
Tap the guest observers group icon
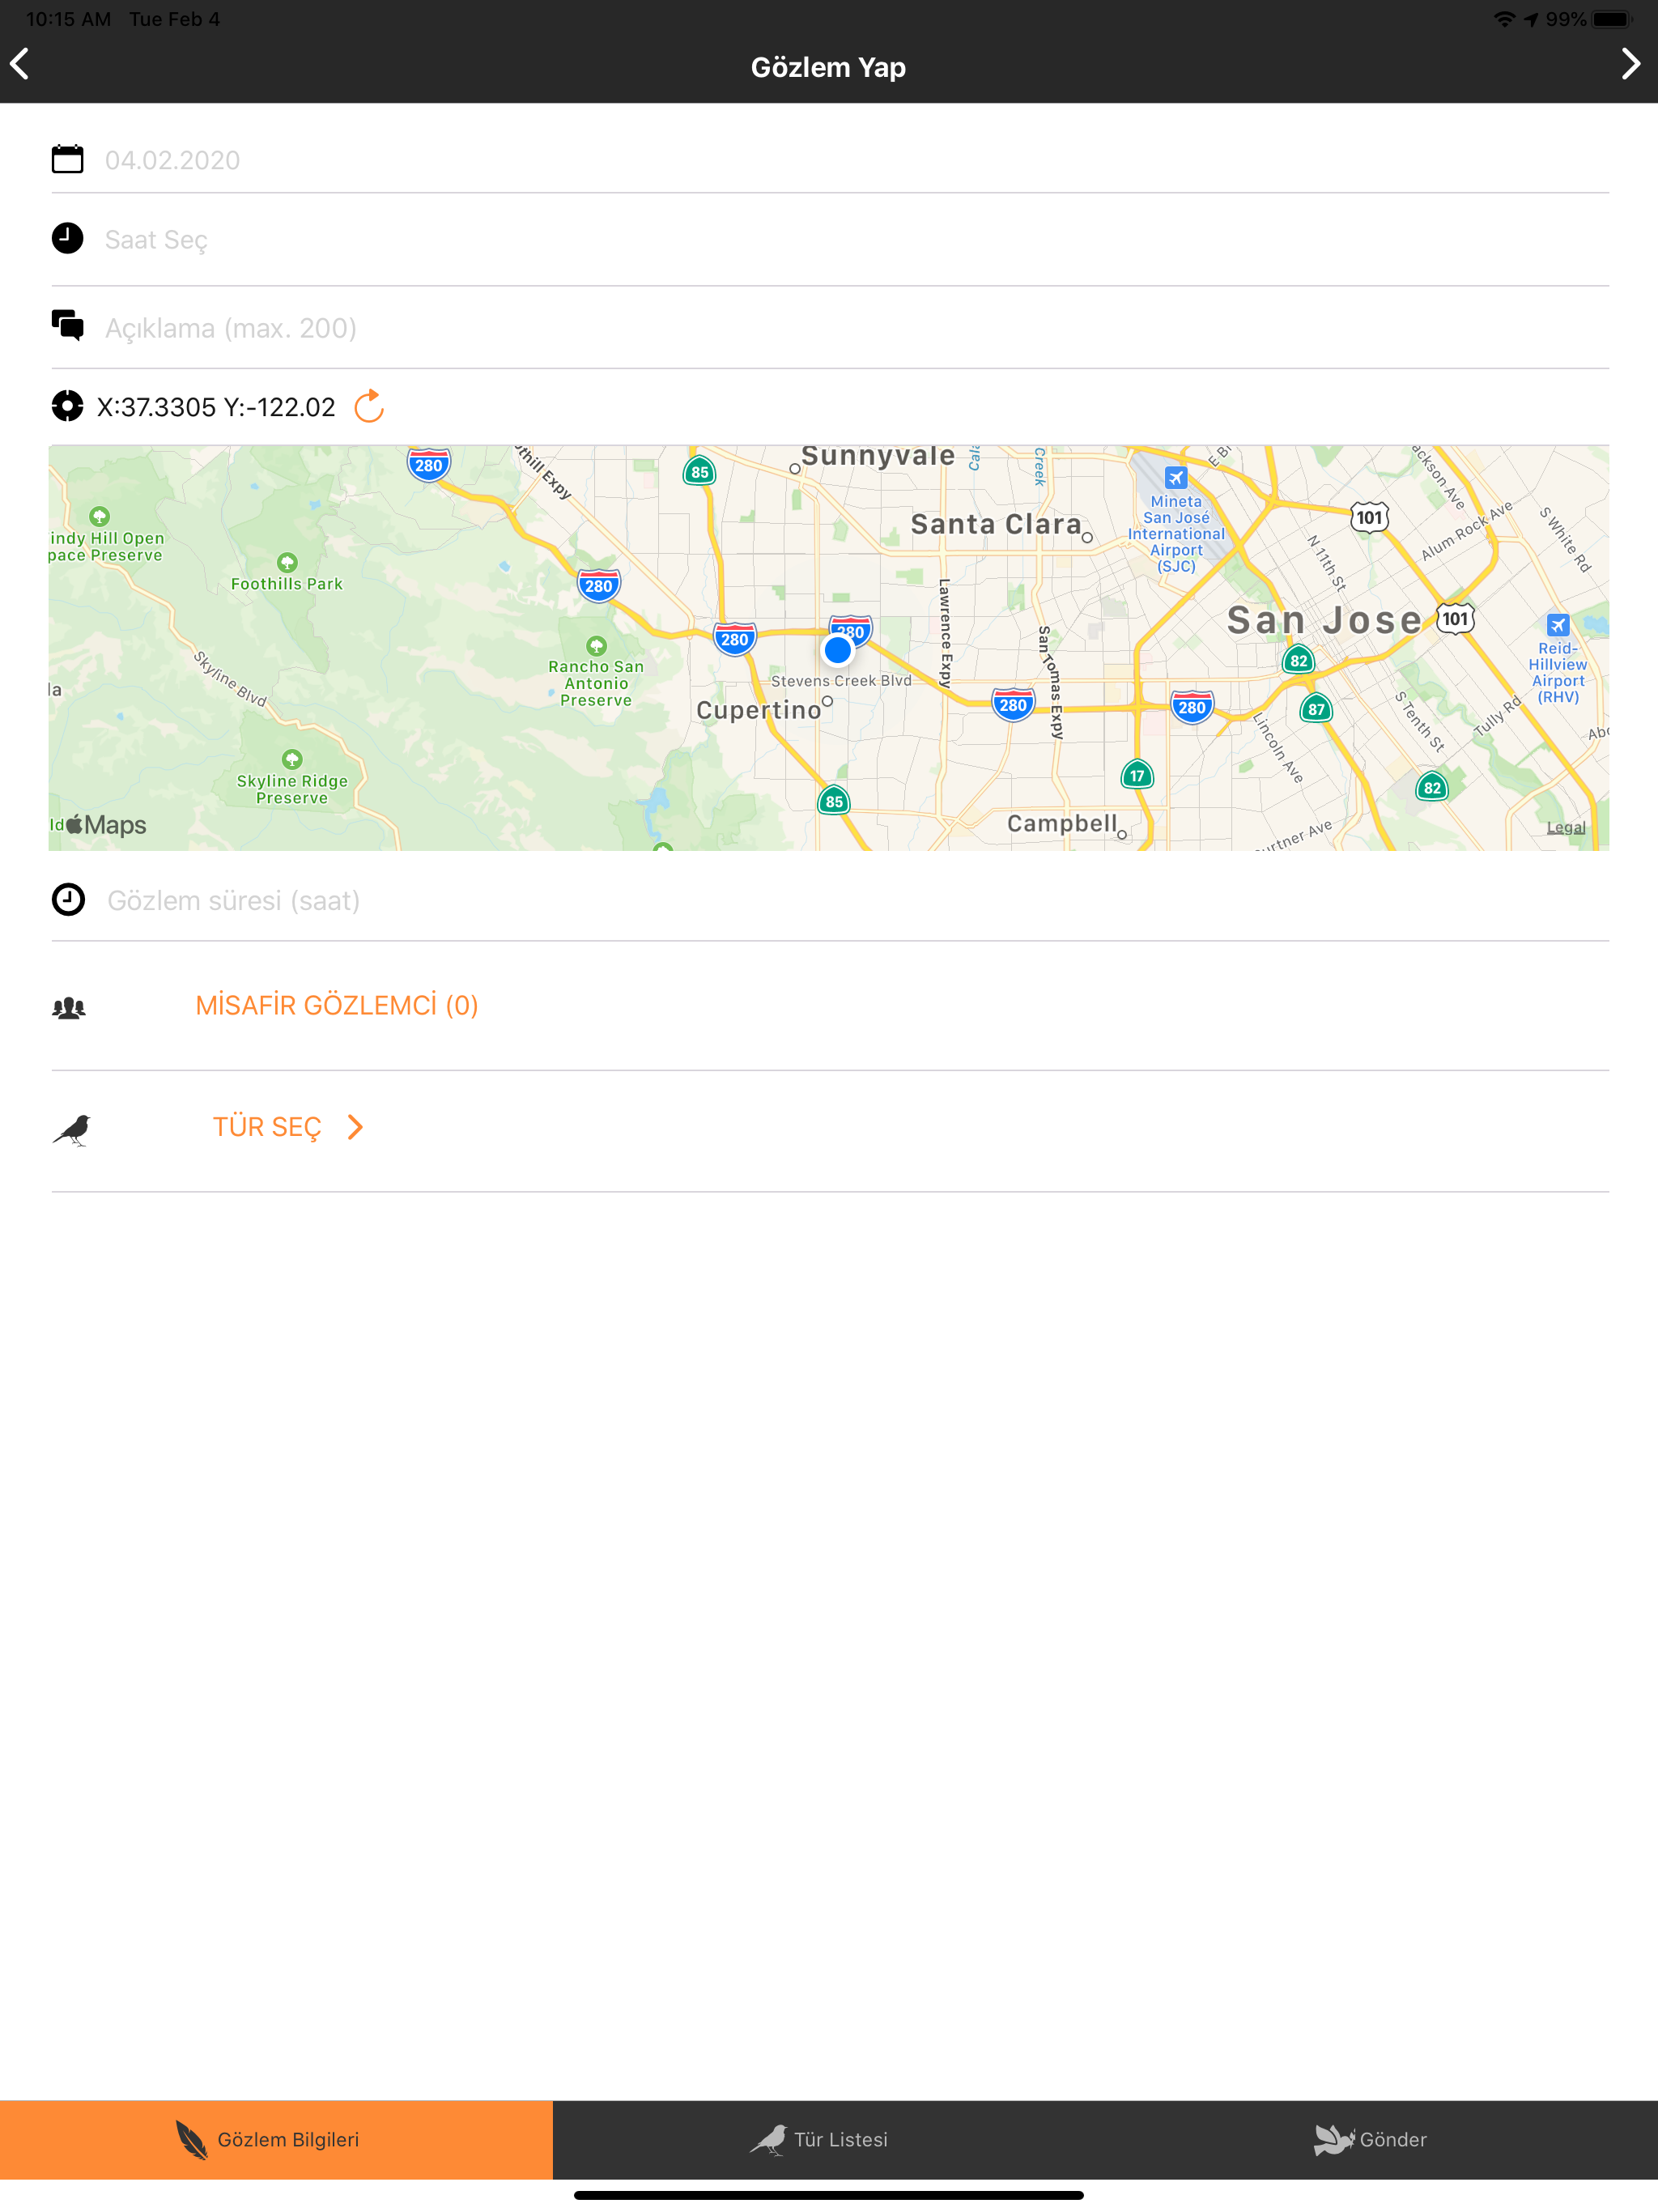pyautogui.click(x=68, y=1007)
